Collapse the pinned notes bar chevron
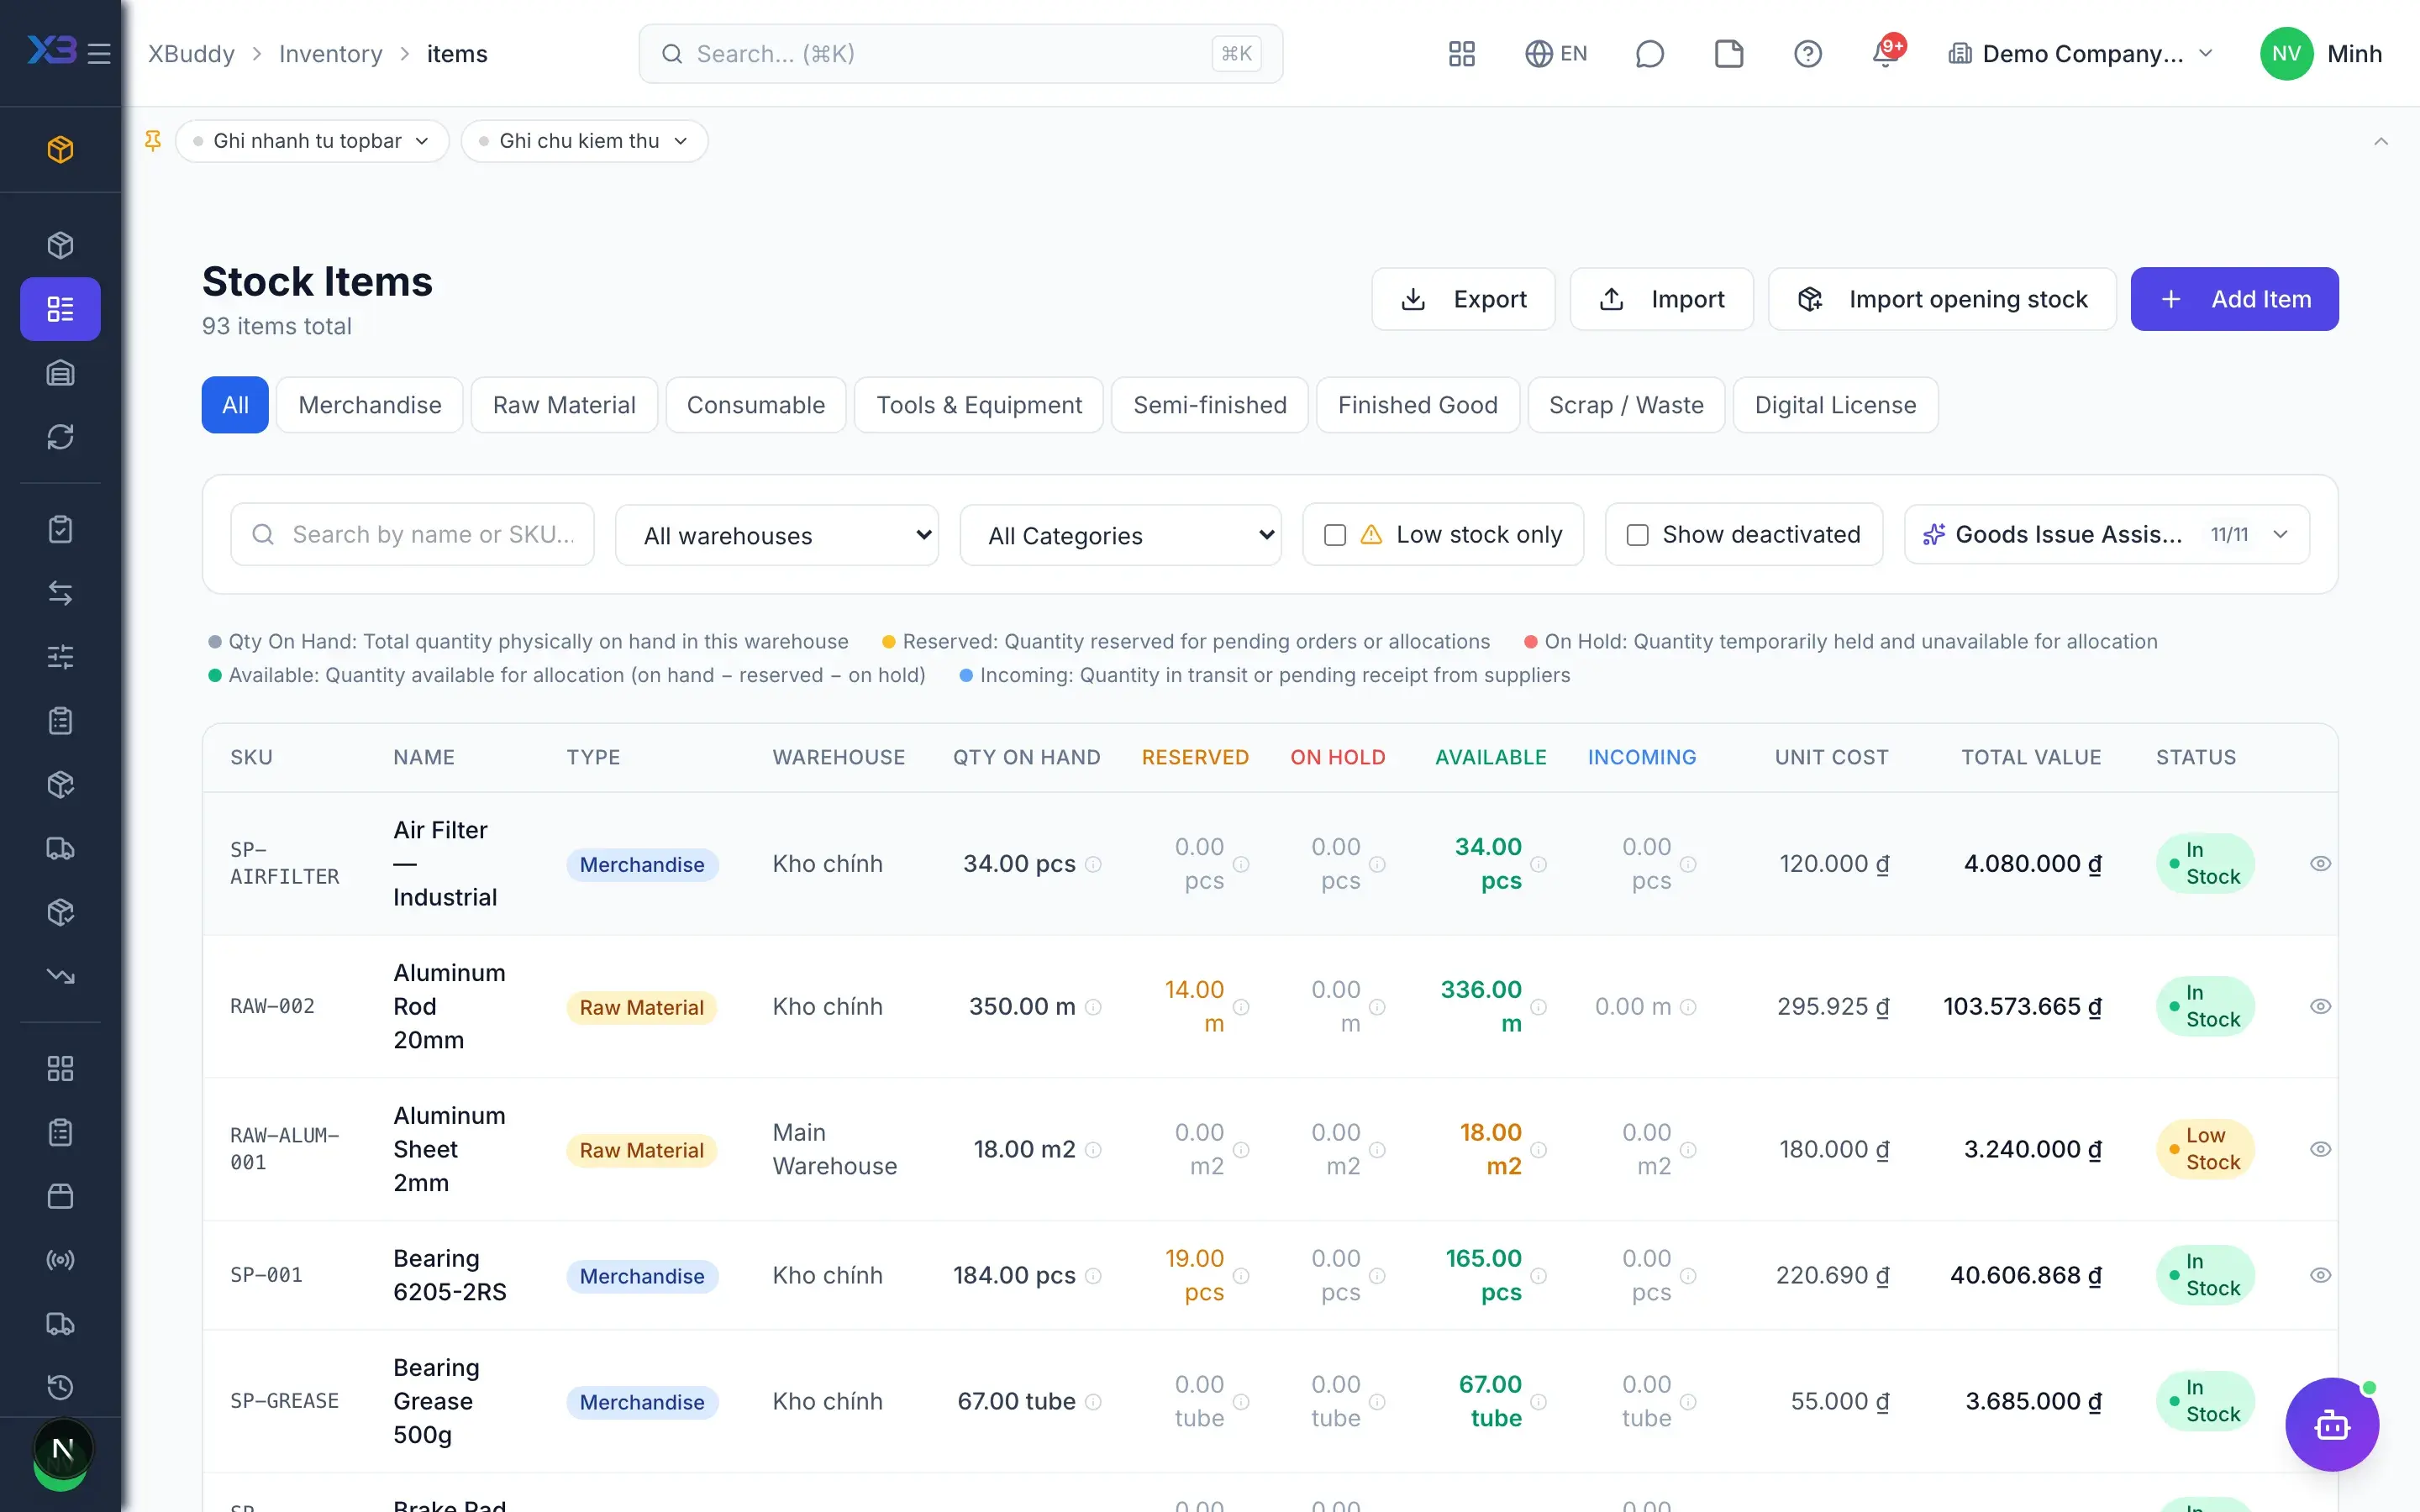This screenshot has height=1512, width=2420. pos(2380,141)
